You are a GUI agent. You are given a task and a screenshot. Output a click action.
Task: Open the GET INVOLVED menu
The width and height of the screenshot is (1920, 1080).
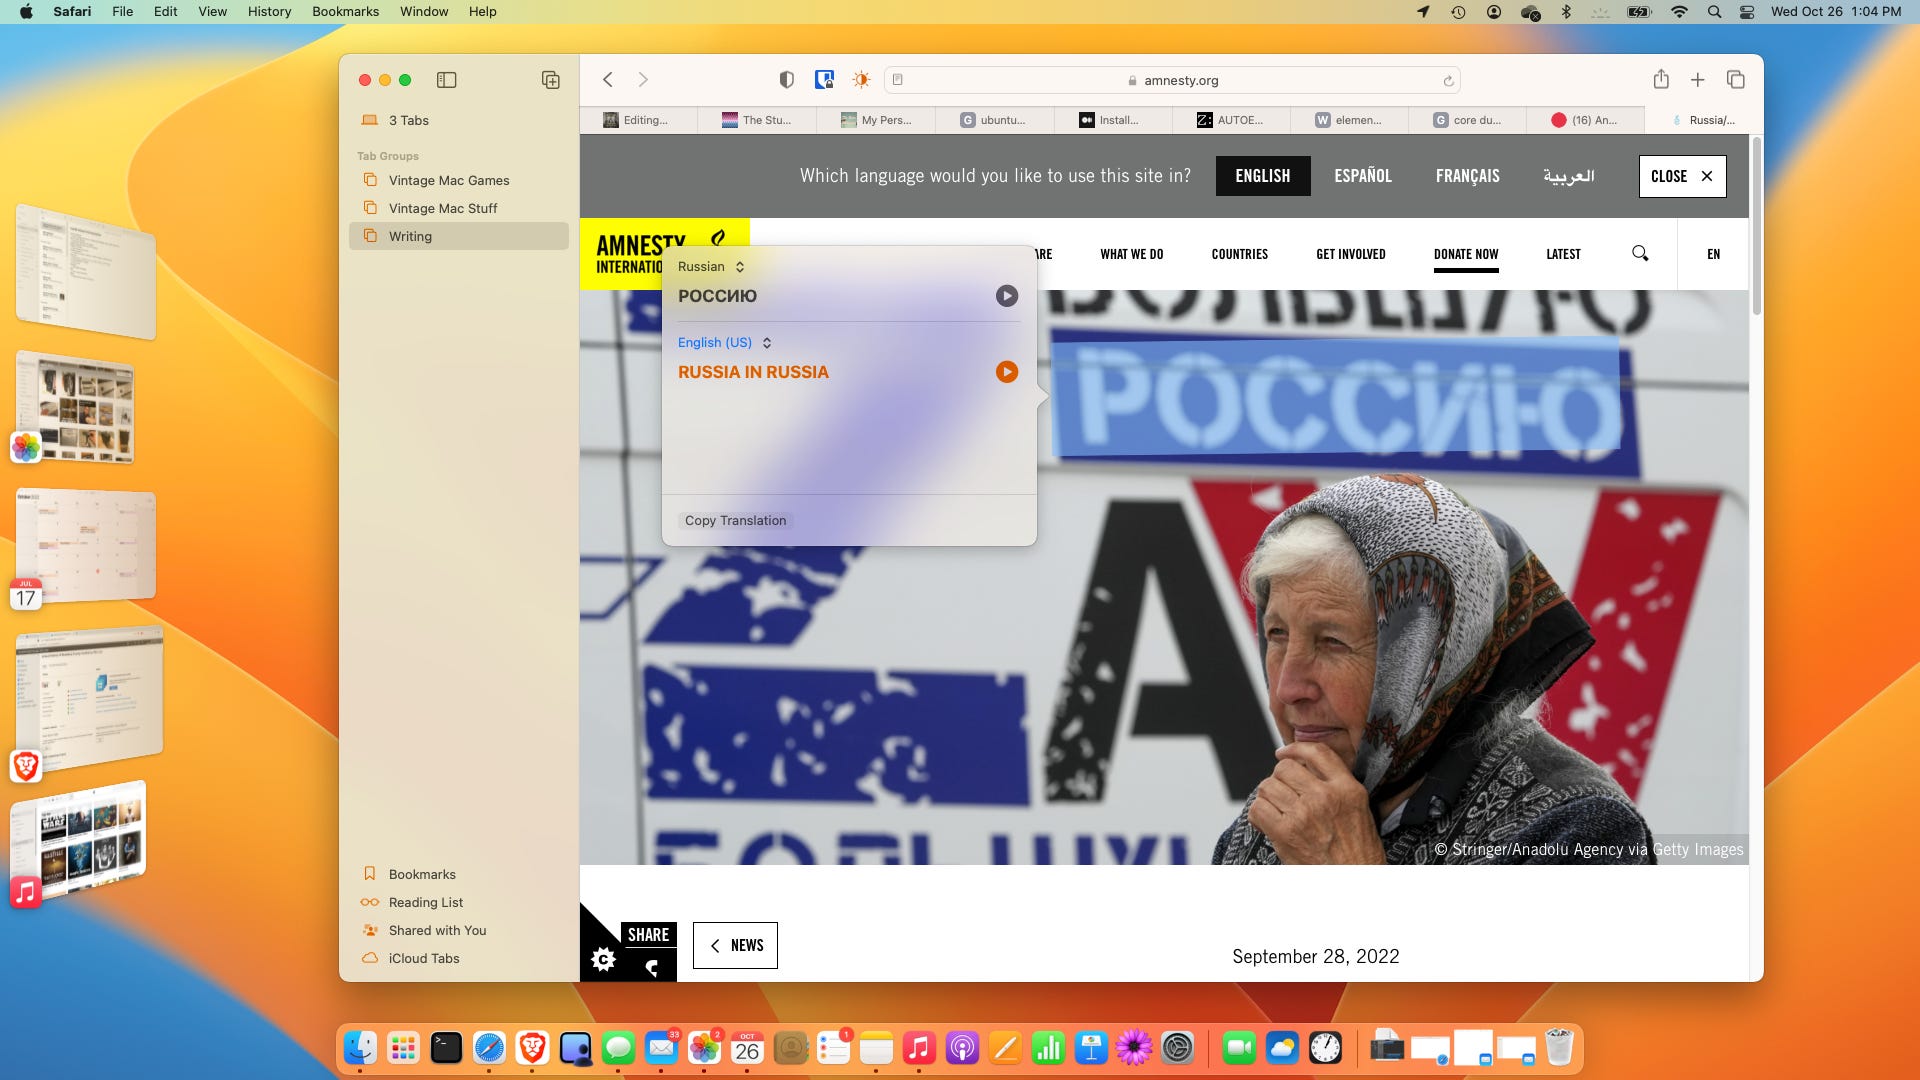tap(1350, 254)
